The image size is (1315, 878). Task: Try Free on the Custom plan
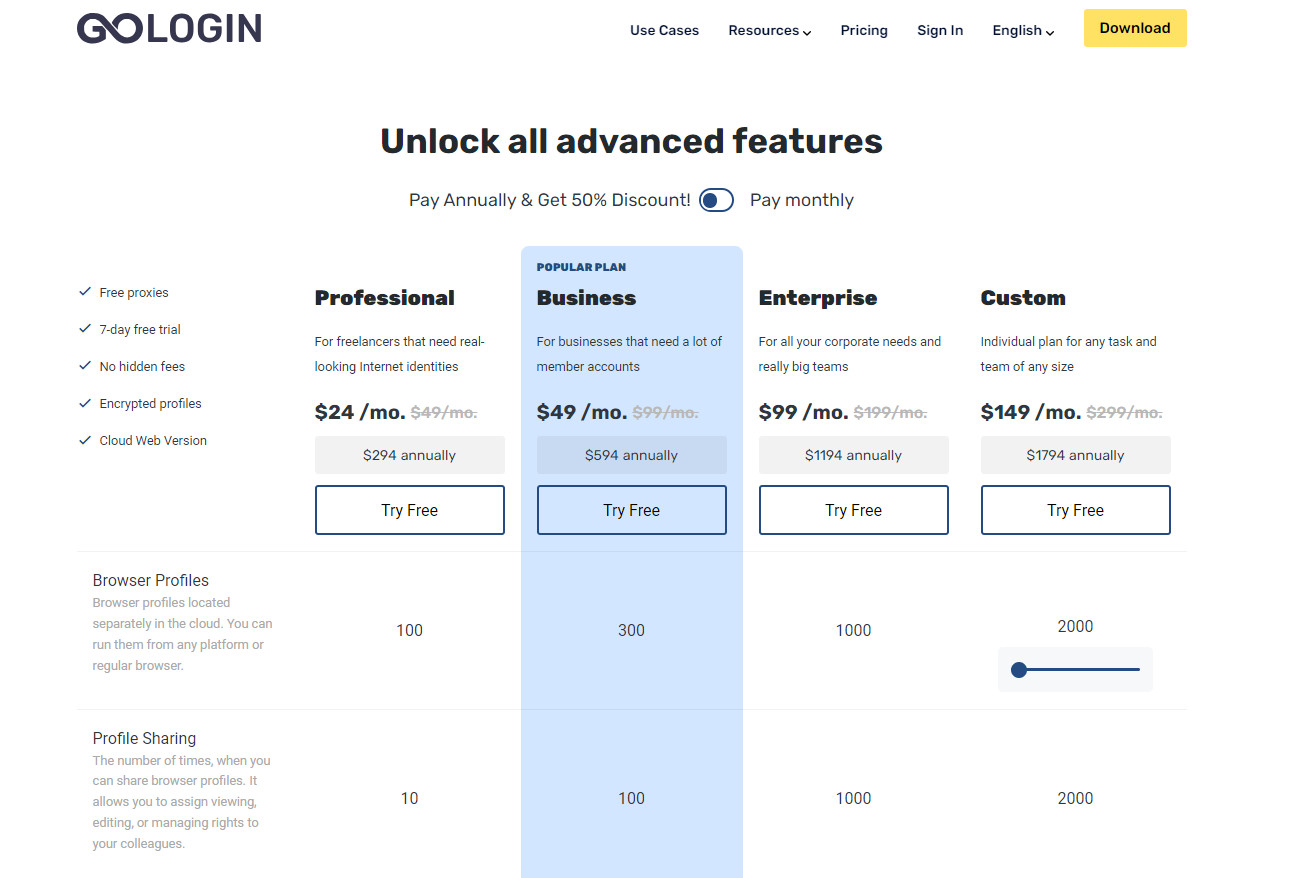[1076, 510]
